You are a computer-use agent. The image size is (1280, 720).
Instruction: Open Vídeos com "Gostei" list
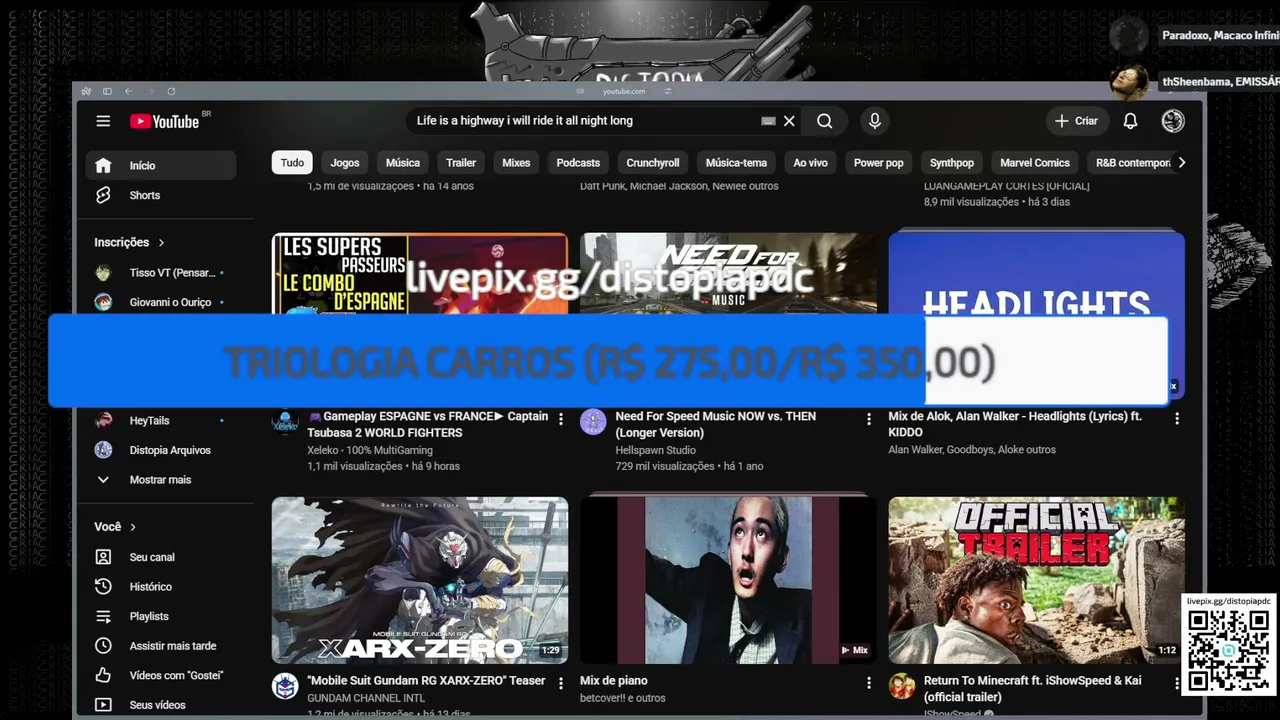[161, 675]
